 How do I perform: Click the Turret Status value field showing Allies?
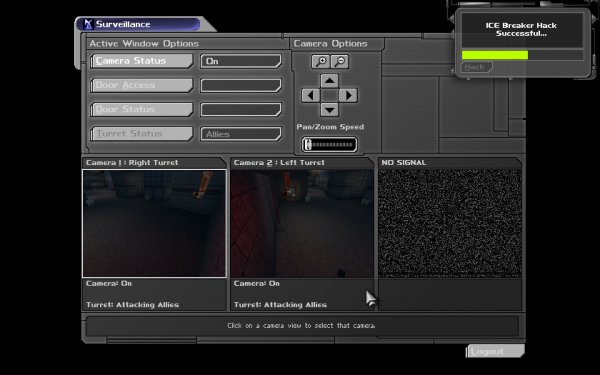coord(241,134)
